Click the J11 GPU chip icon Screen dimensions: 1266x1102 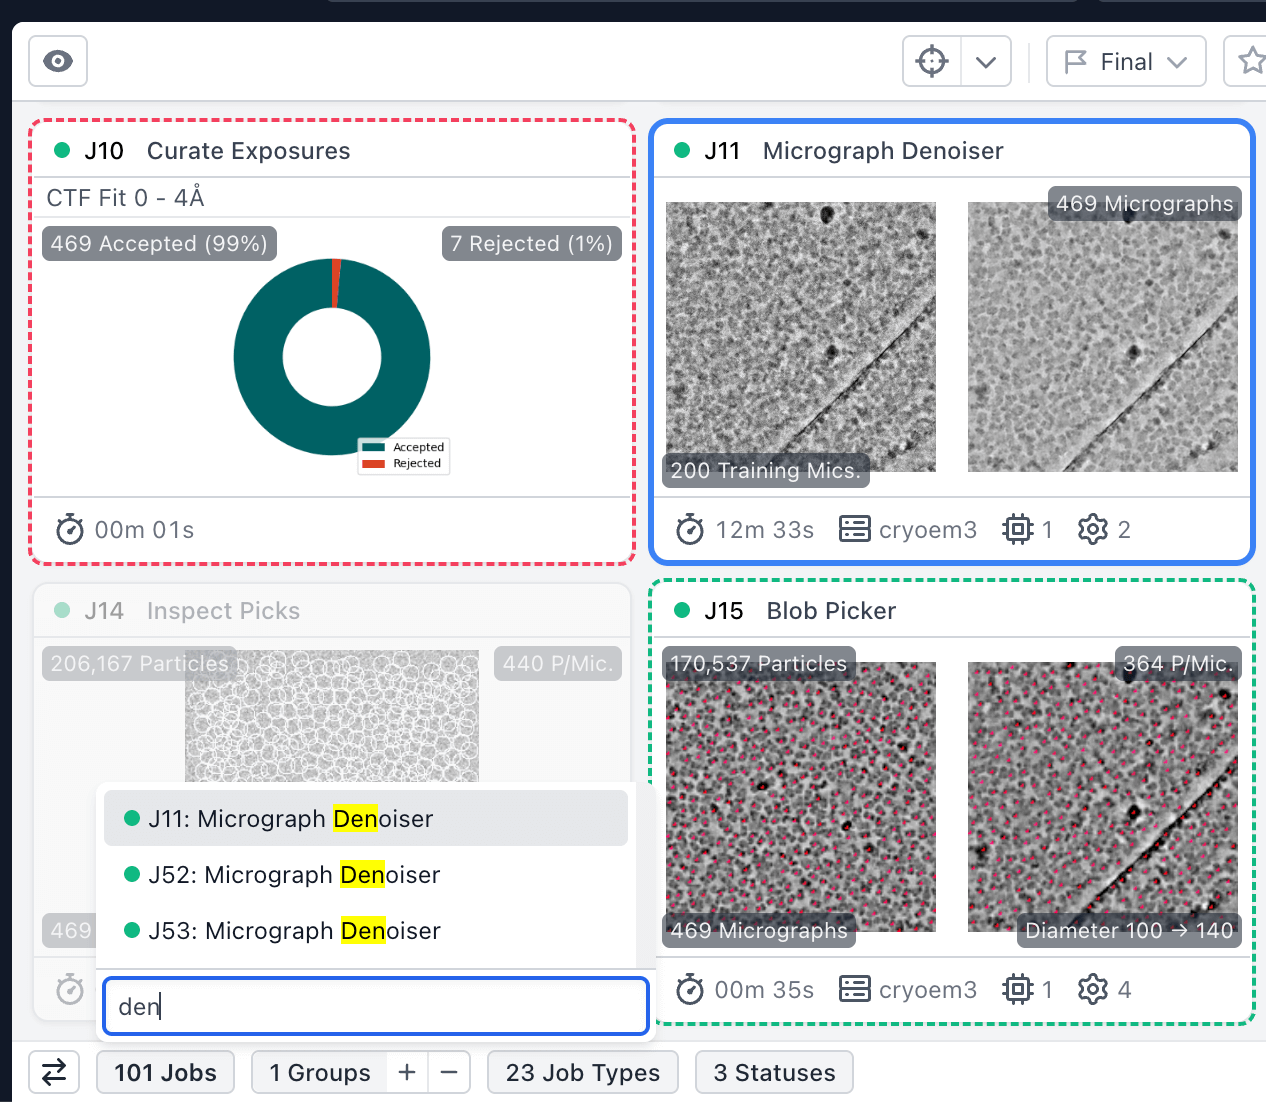pos(1017,530)
